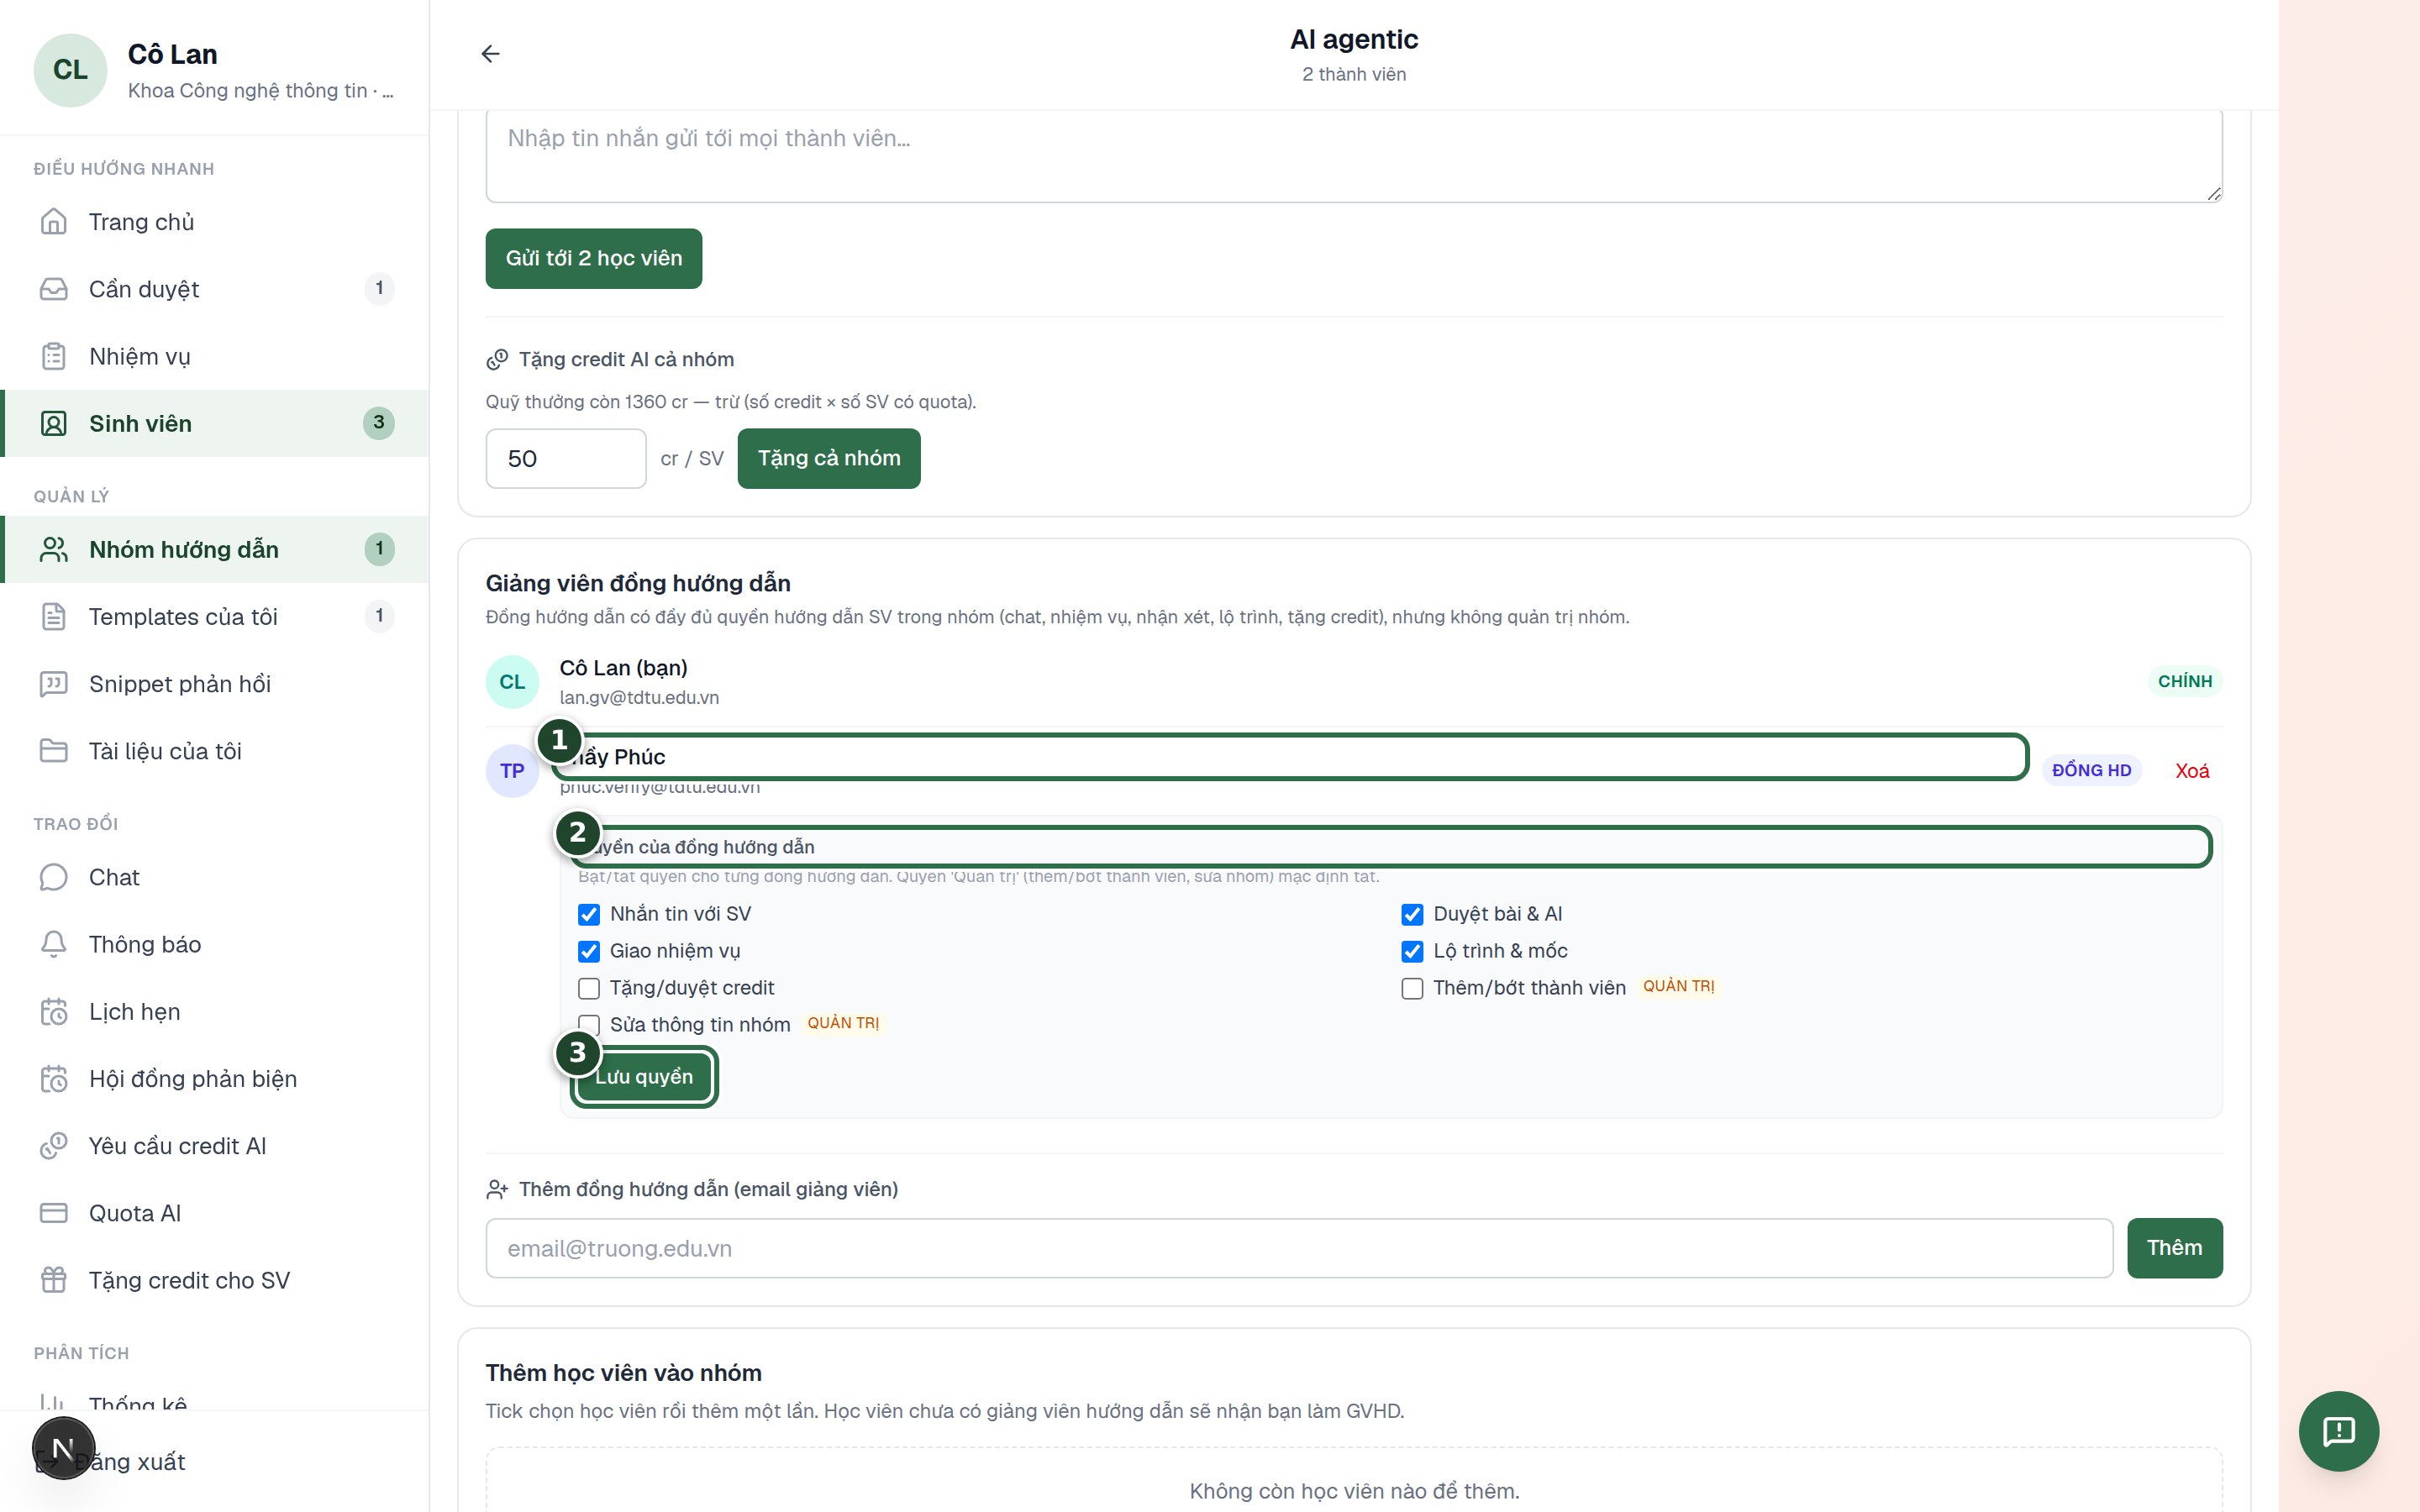Click the Quỹ thưởng còn 1360 cr note
The width and height of the screenshot is (2420, 1512).
tap(731, 402)
